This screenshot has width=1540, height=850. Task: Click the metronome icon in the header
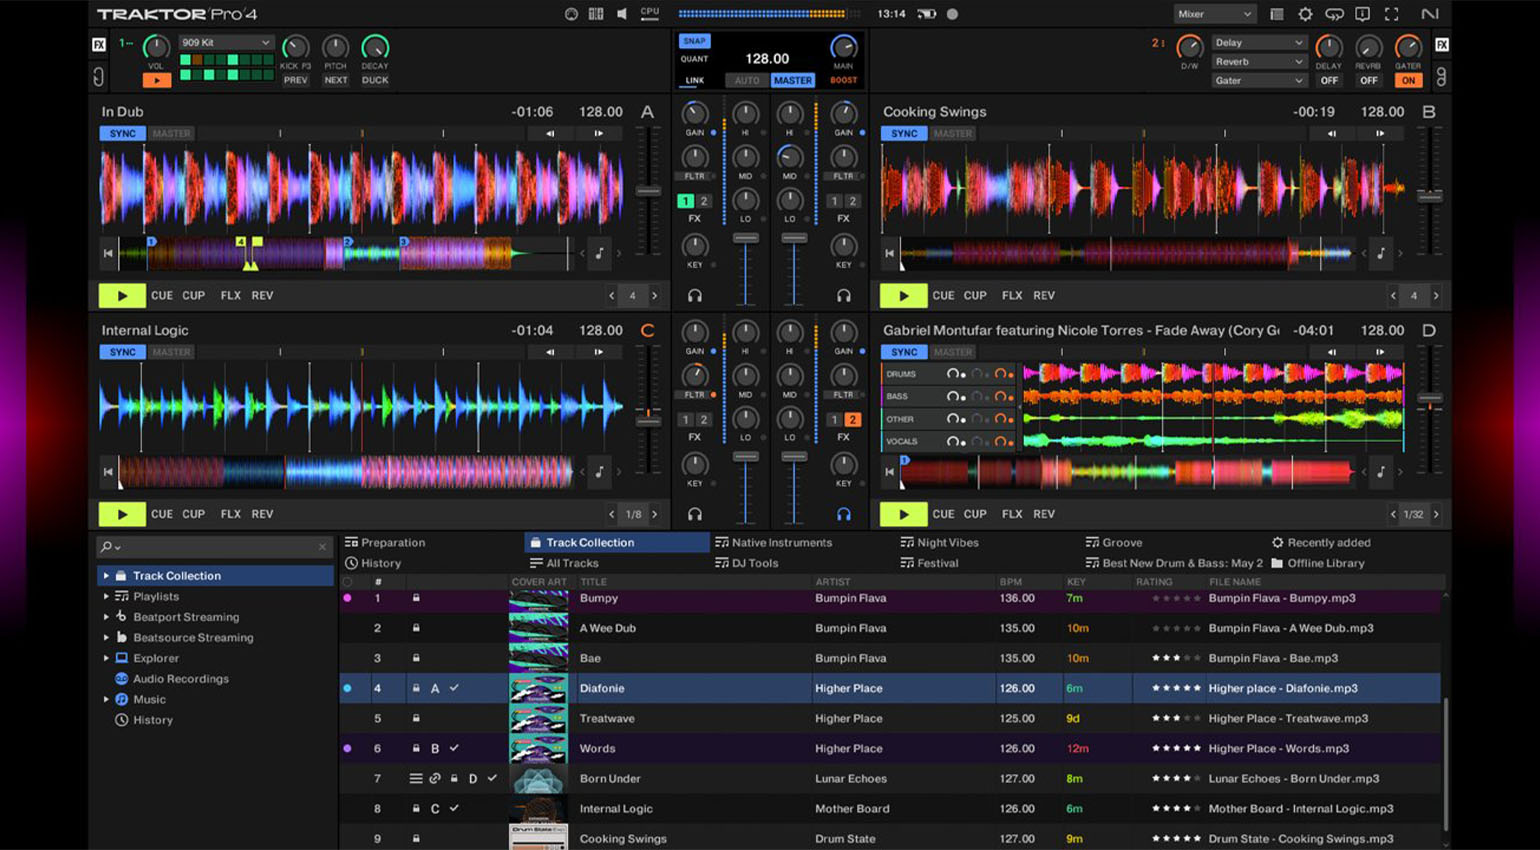[x=571, y=14]
